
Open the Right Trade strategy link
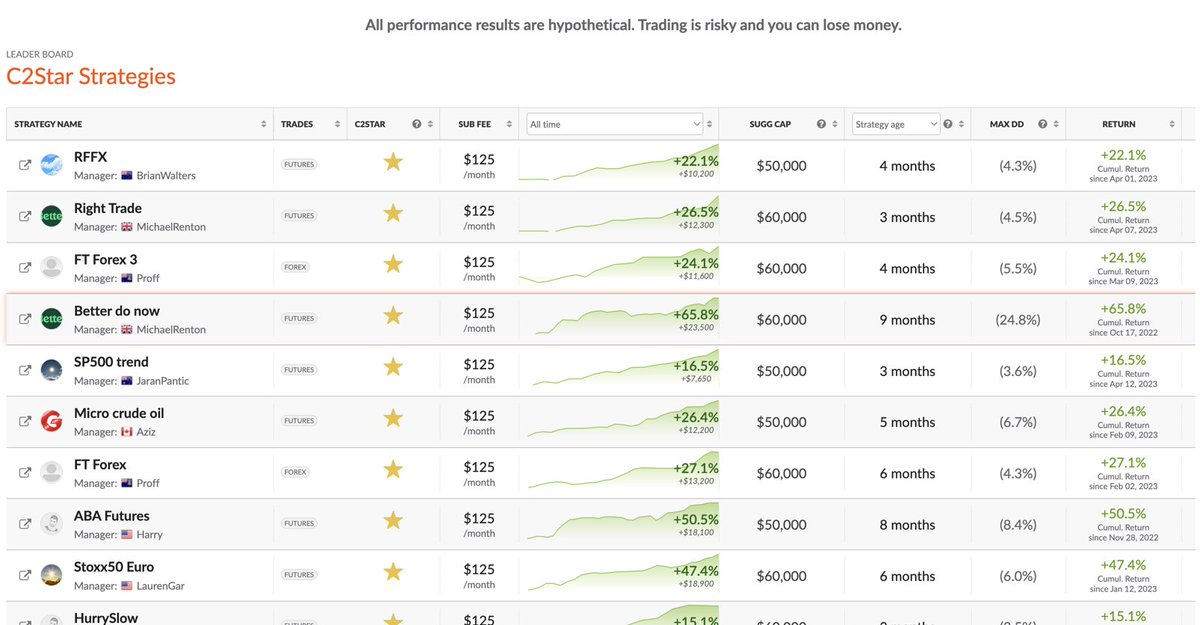tap(108, 208)
